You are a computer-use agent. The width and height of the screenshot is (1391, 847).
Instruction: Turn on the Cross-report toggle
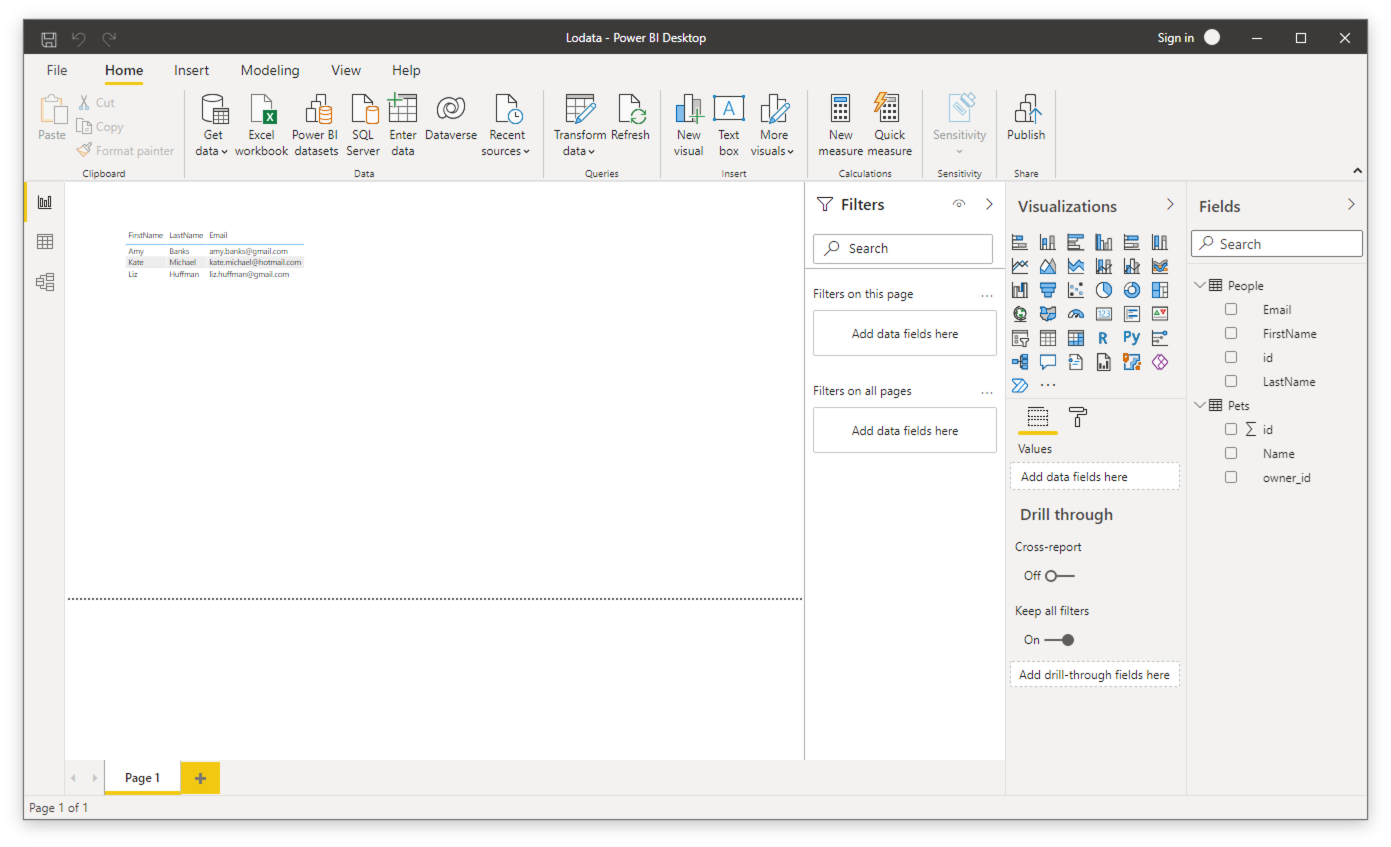coord(1059,576)
